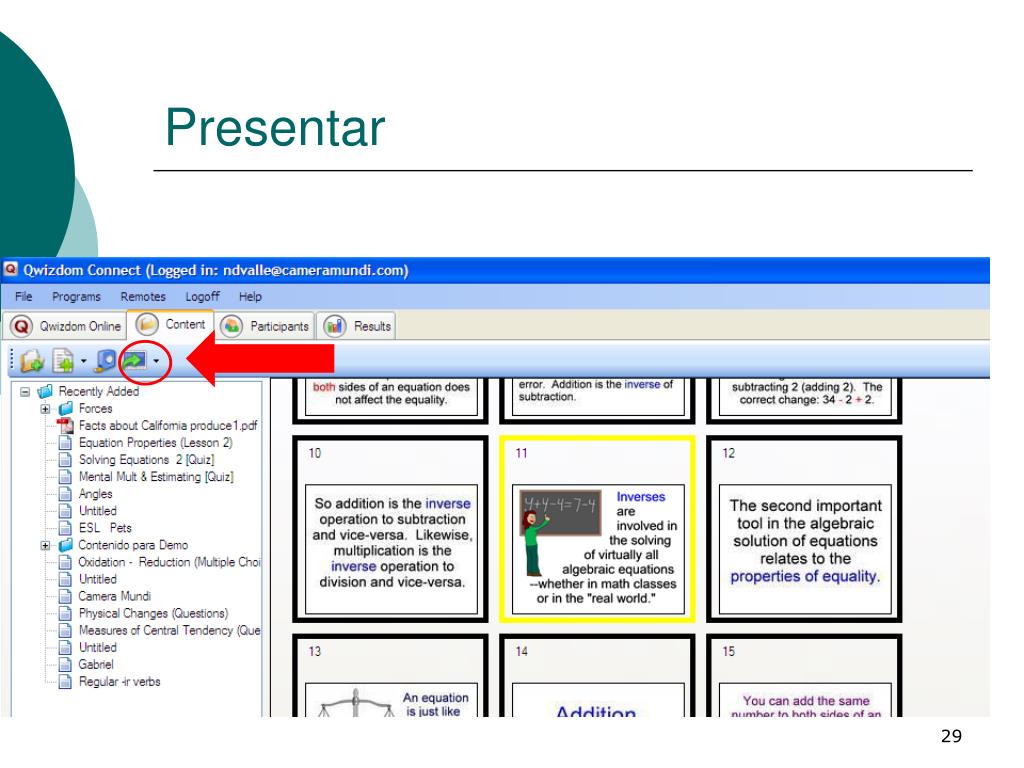Open the Present dropdown arrow
The height and width of the screenshot is (768, 1024).
point(156,360)
